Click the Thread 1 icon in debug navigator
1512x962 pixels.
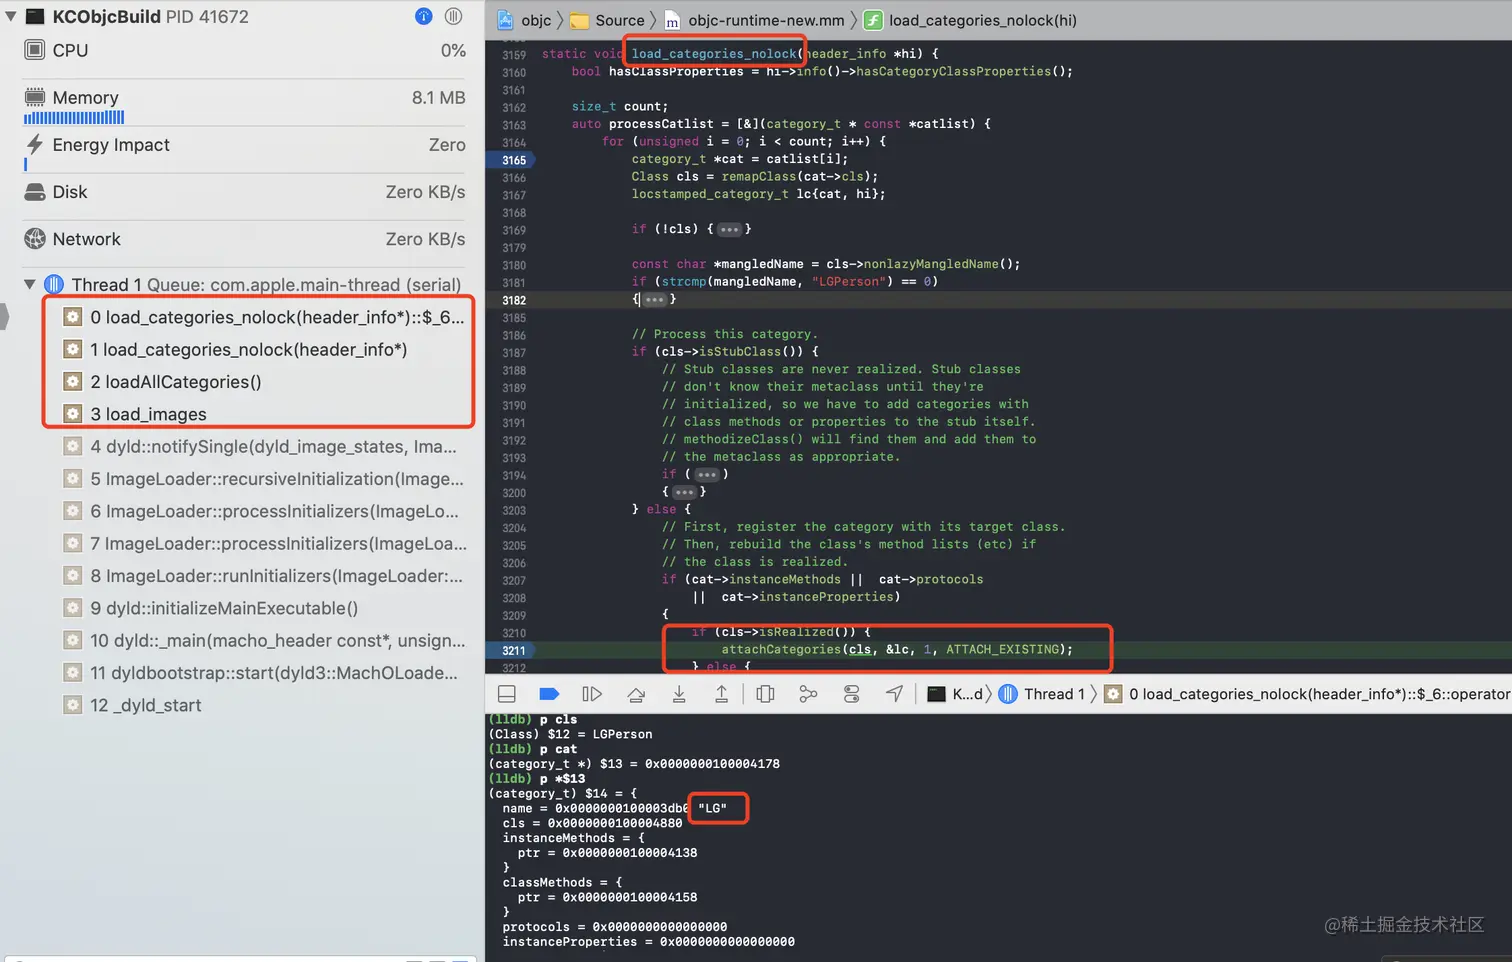coord(55,285)
